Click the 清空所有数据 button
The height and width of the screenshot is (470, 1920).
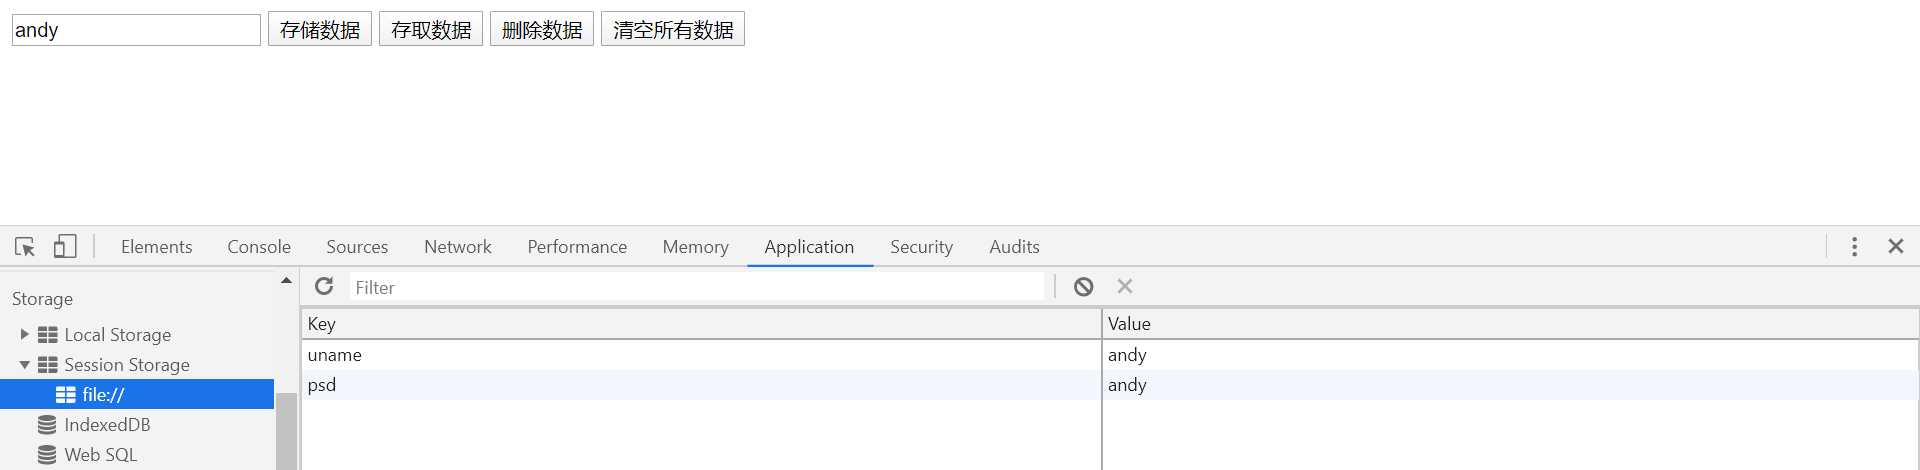tap(673, 30)
